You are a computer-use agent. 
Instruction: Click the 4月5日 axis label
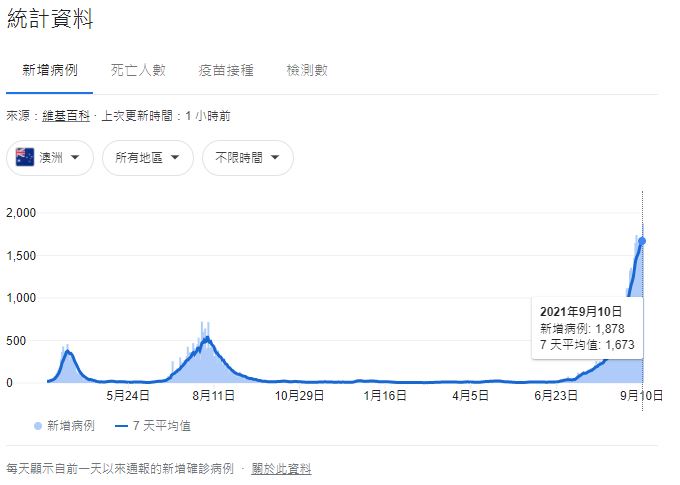[471, 395]
